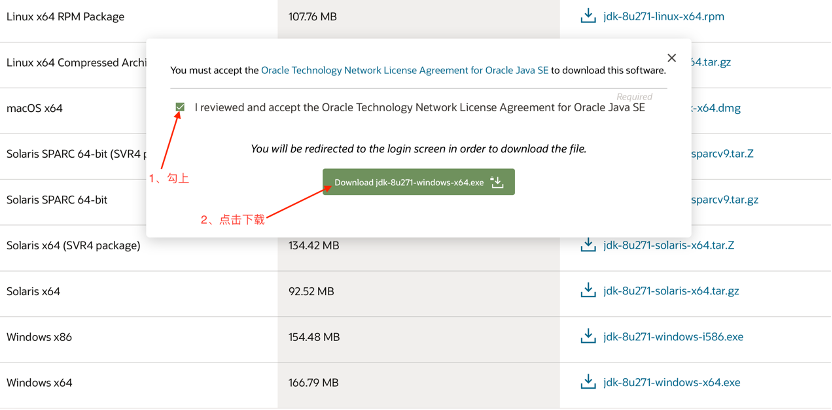Select the Windows x64 row label
The height and width of the screenshot is (410, 832).
pos(39,382)
